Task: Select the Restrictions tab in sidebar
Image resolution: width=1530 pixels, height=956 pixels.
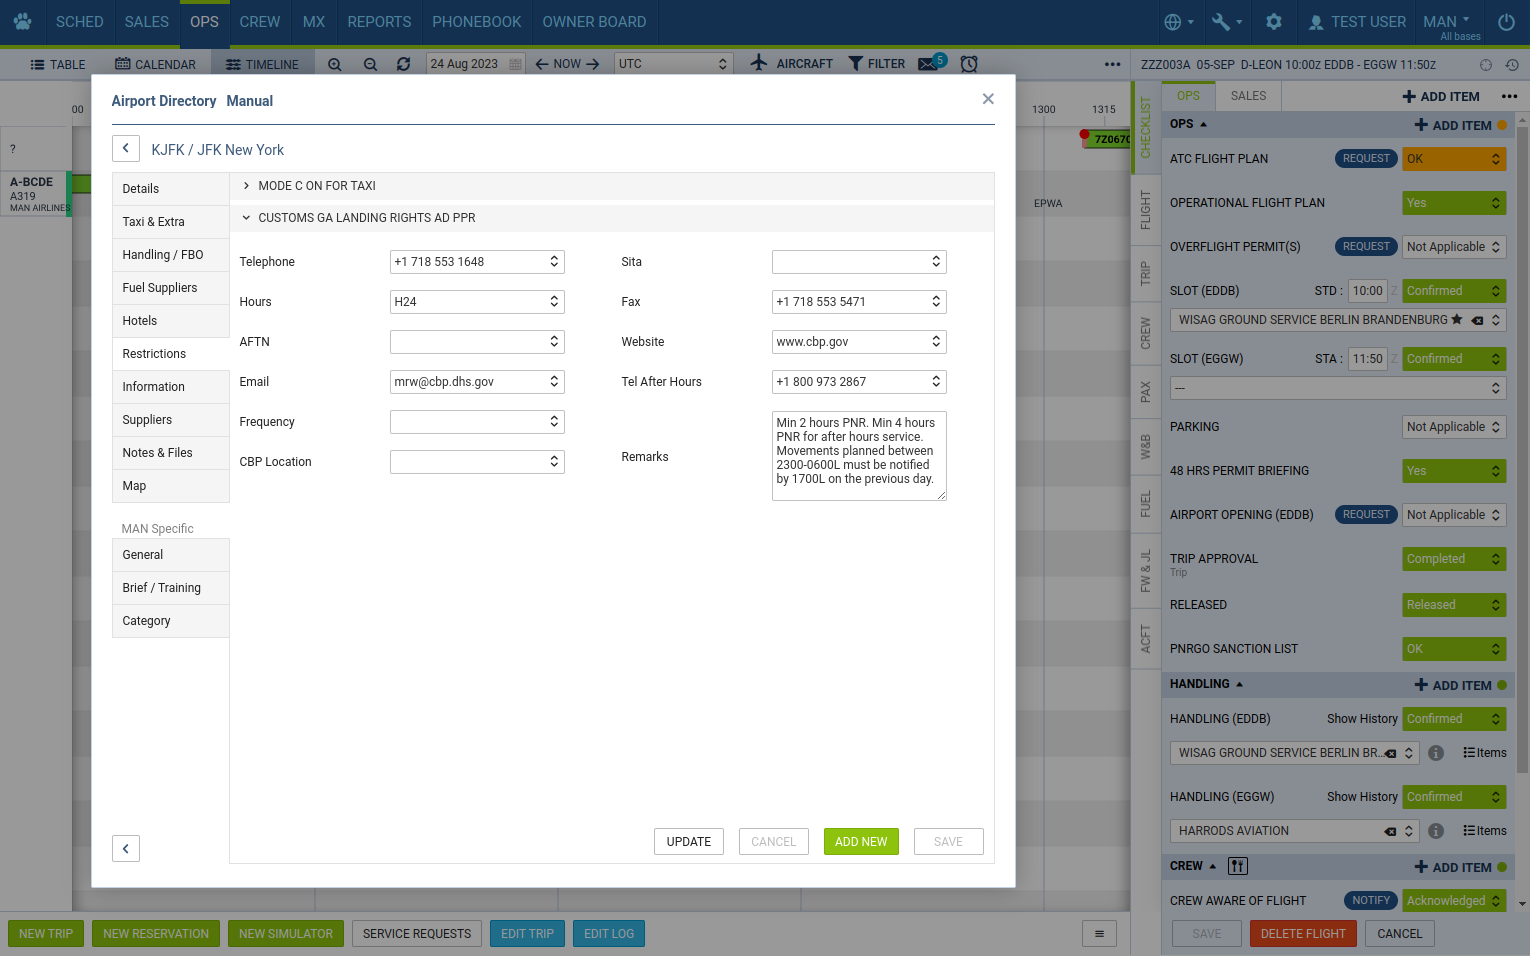Action: coord(154,354)
